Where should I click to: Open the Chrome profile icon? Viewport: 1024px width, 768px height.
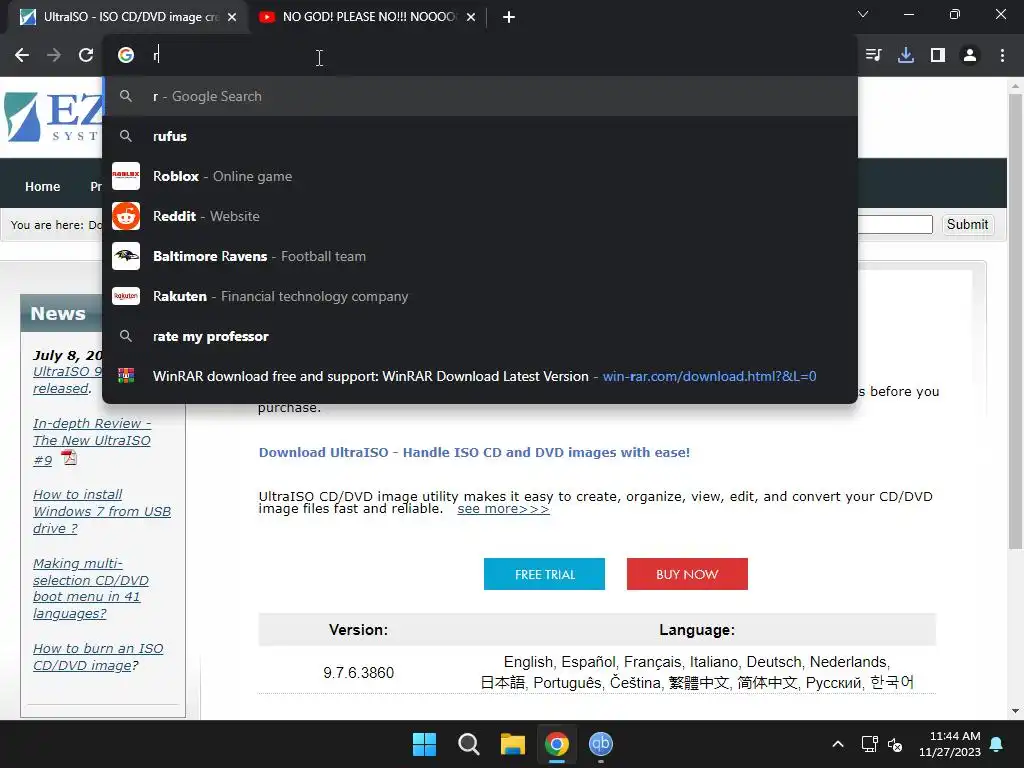tap(970, 55)
